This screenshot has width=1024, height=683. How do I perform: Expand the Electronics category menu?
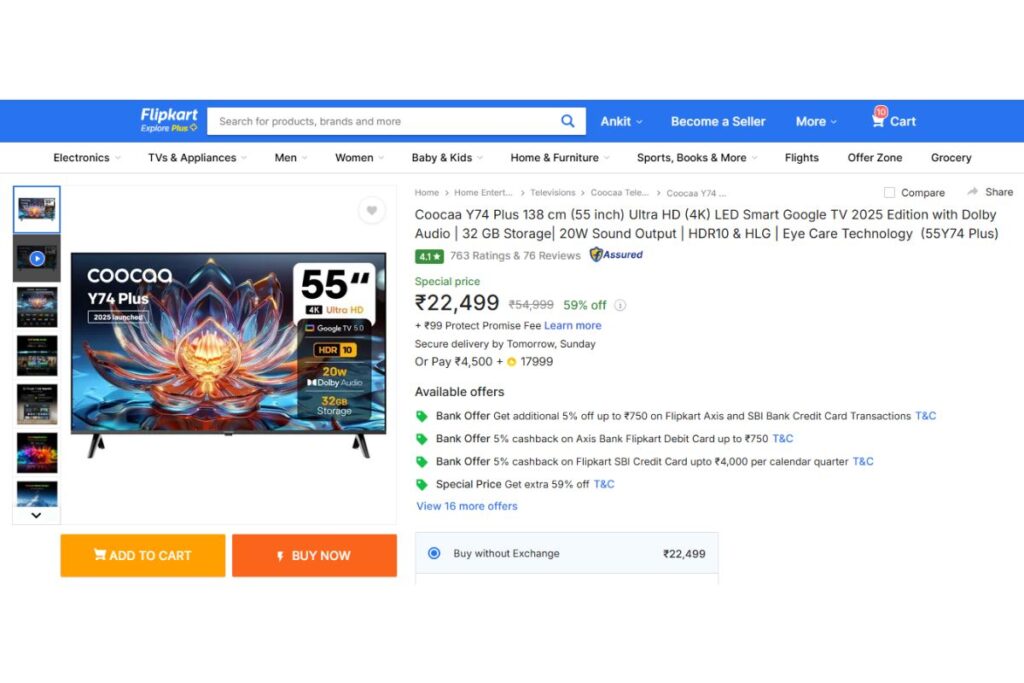click(x=87, y=158)
